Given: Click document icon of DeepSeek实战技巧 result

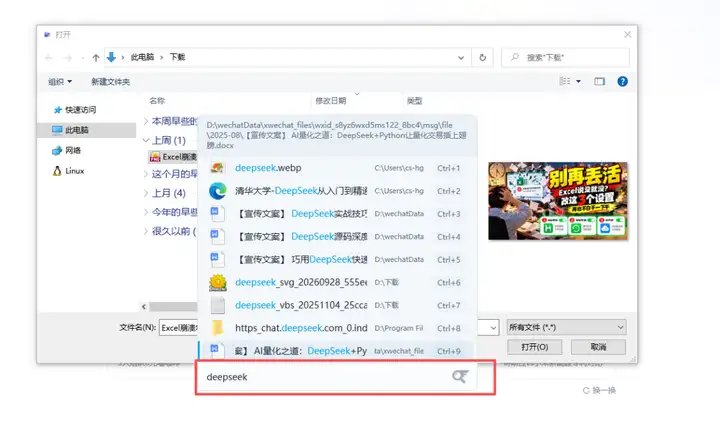Looking at the screenshot, I should coord(217,213).
